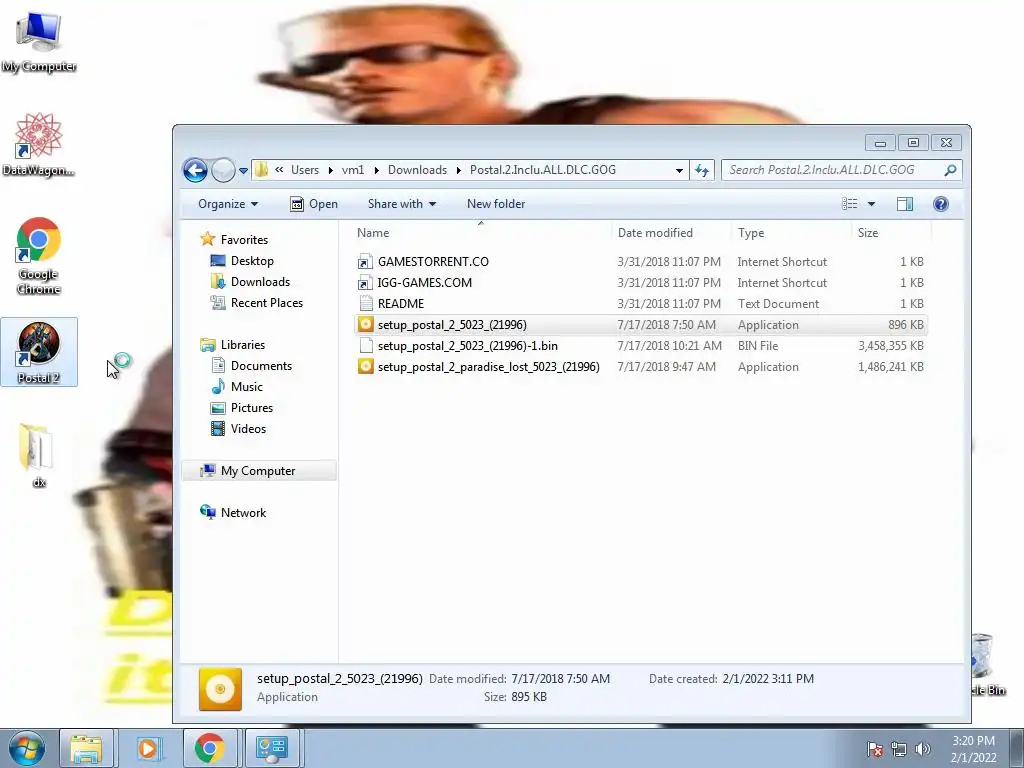Click the README file name
Screen dimensions: 1024x768
coord(400,304)
